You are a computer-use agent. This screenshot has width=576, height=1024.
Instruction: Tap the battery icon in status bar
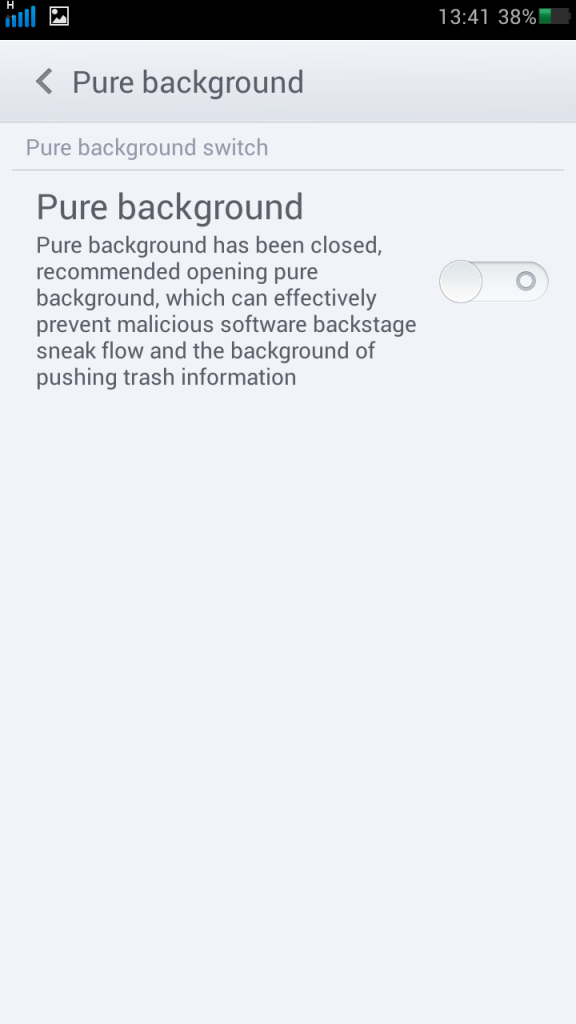coord(554,16)
